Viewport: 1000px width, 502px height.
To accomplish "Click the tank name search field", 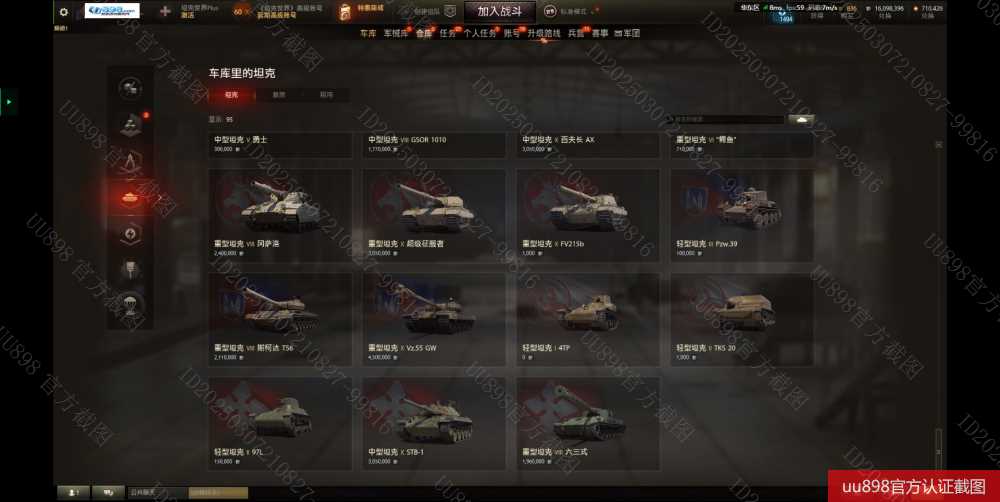I will [x=725, y=119].
